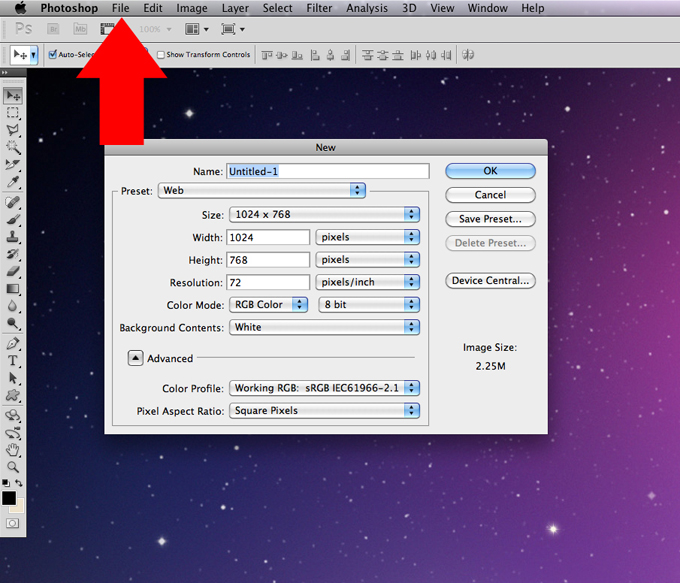Click the Width input field
The width and height of the screenshot is (680, 583).
(268, 237)
